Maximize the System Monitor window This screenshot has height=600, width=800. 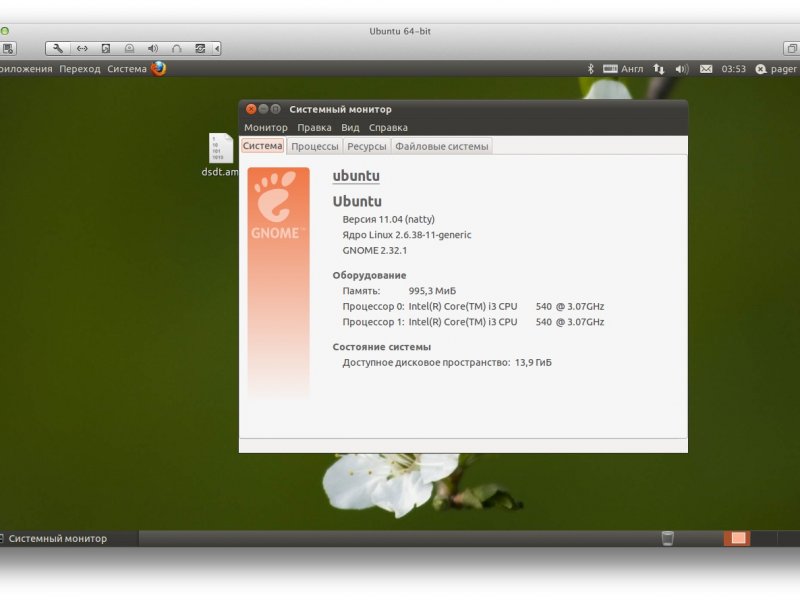276,109
